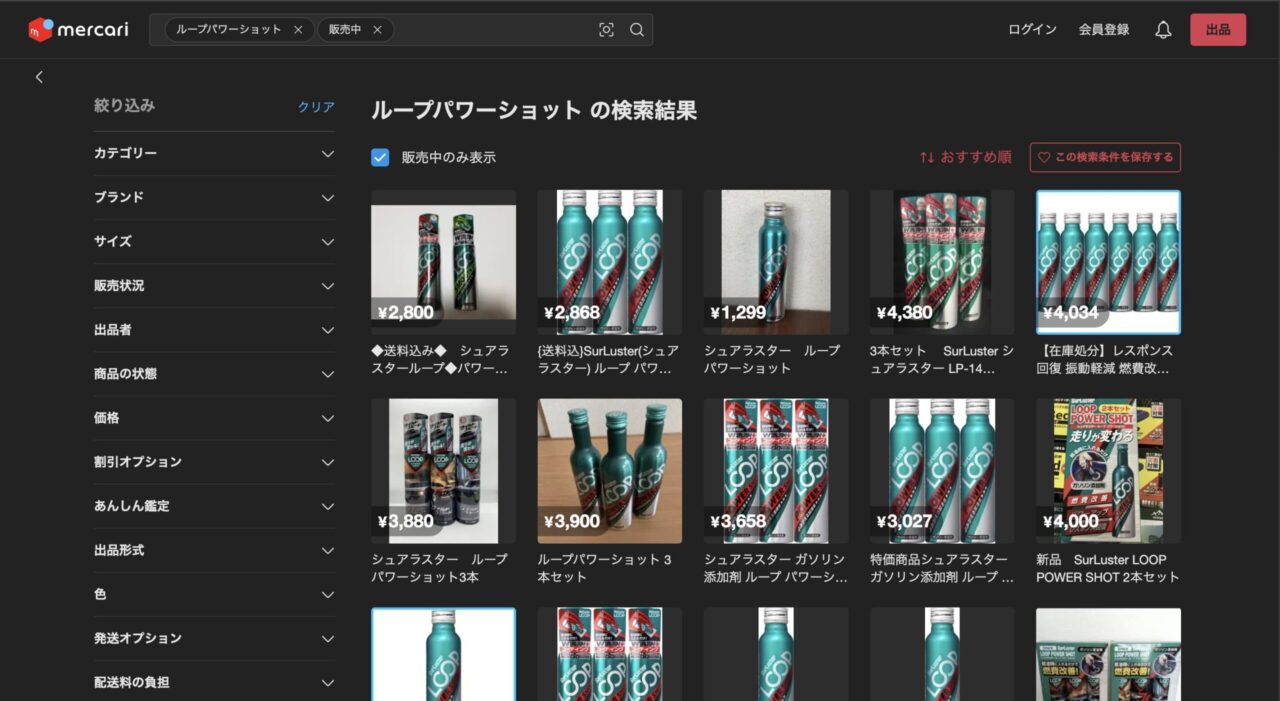Screen dimensions: 1280x701
Task: Submit search with magnifier icon
Action: (637, 30)
